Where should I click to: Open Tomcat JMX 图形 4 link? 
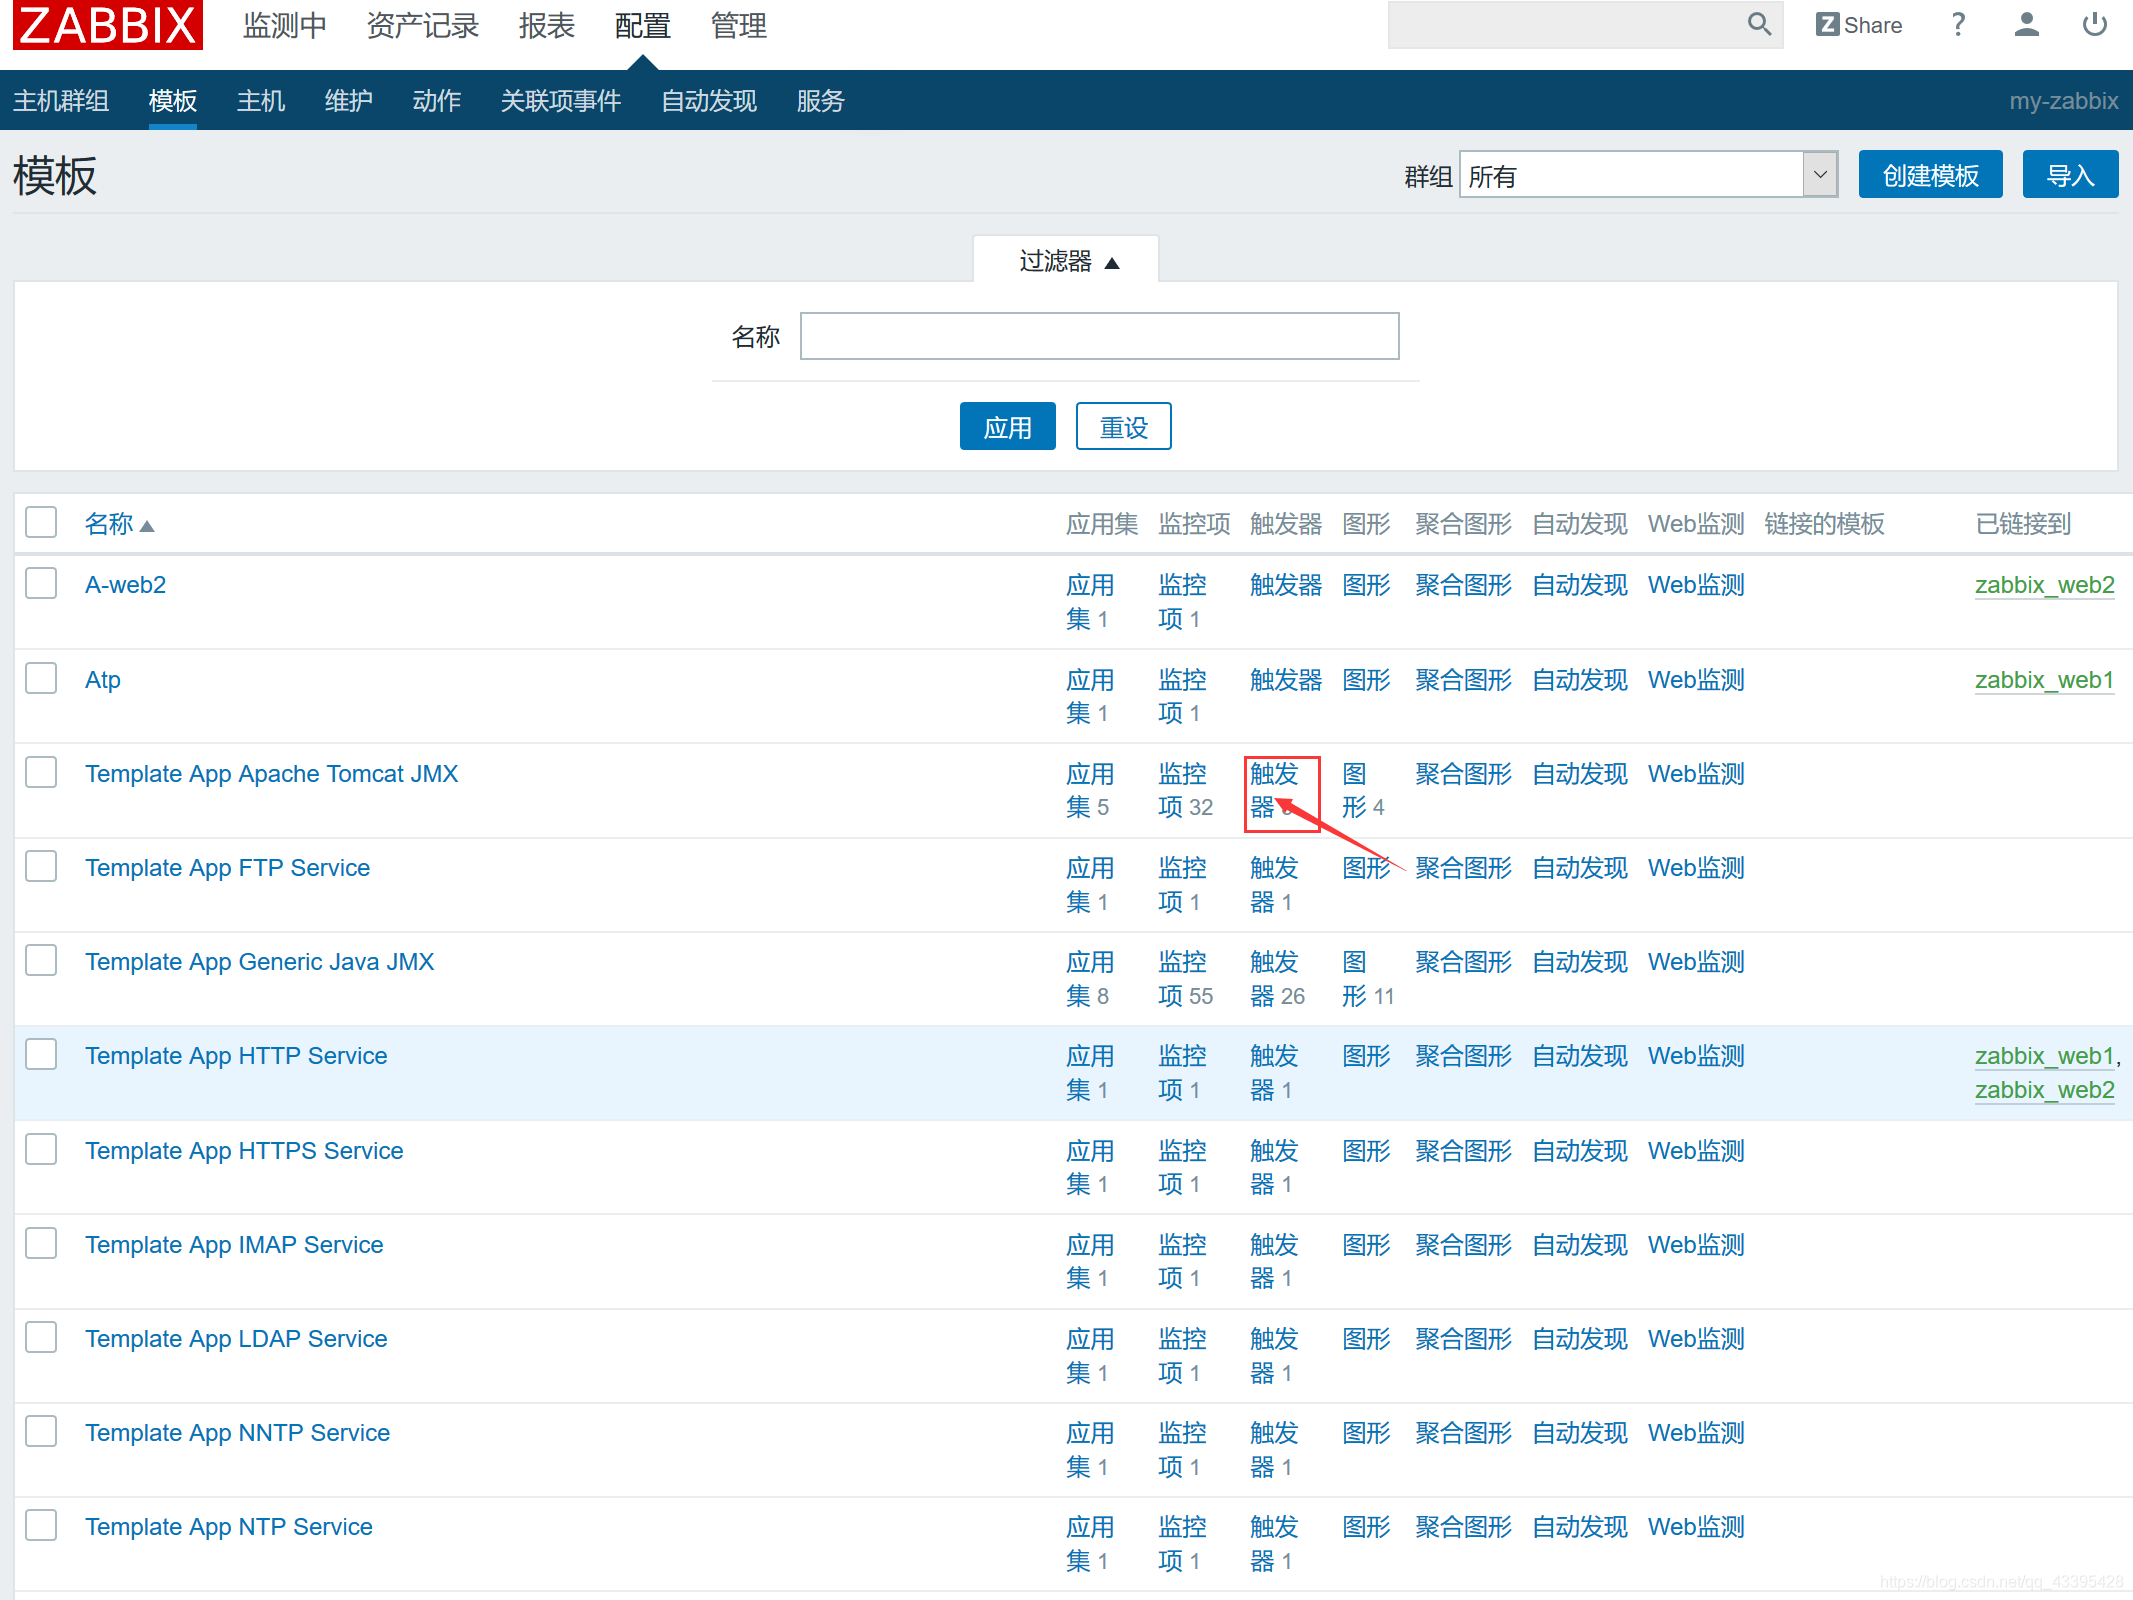tap(1363, 791)
